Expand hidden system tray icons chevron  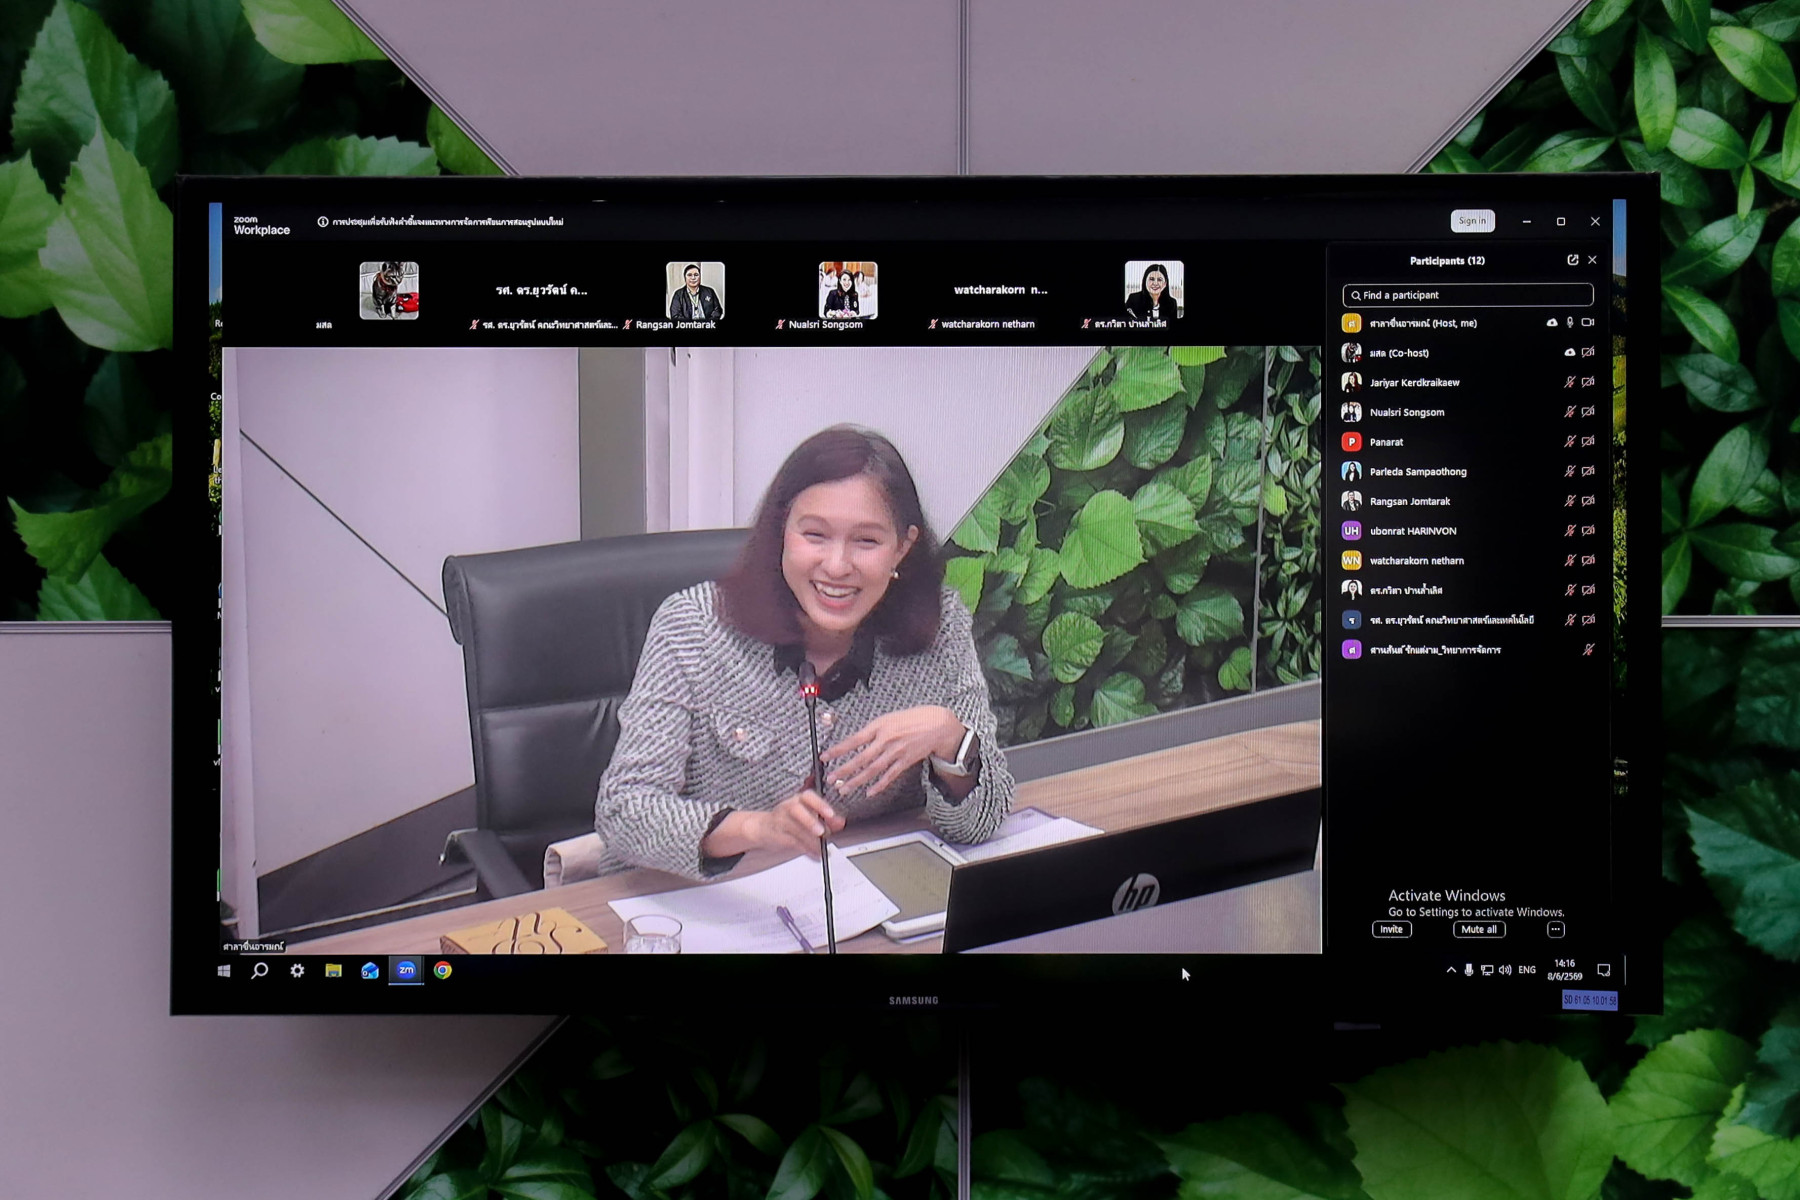coord(1451,970)
